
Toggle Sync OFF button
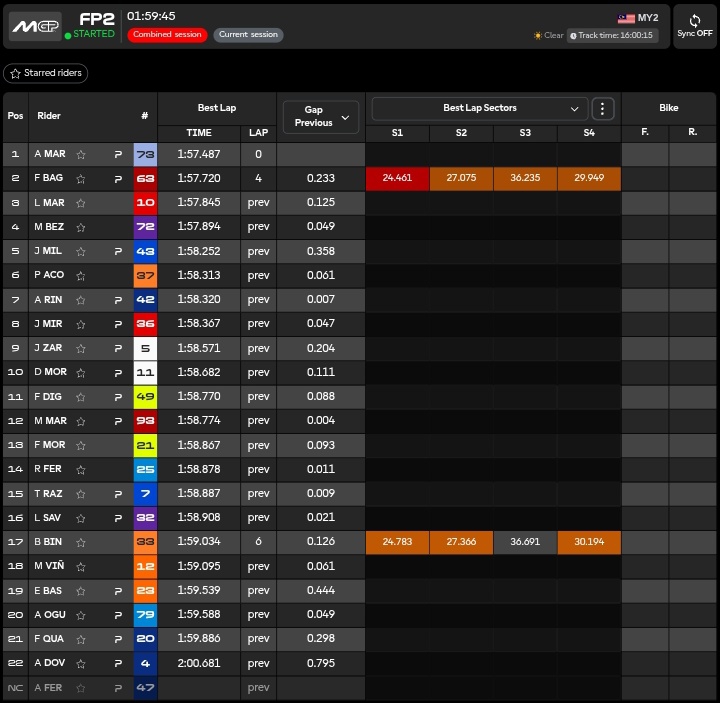(x=695, y=25)
